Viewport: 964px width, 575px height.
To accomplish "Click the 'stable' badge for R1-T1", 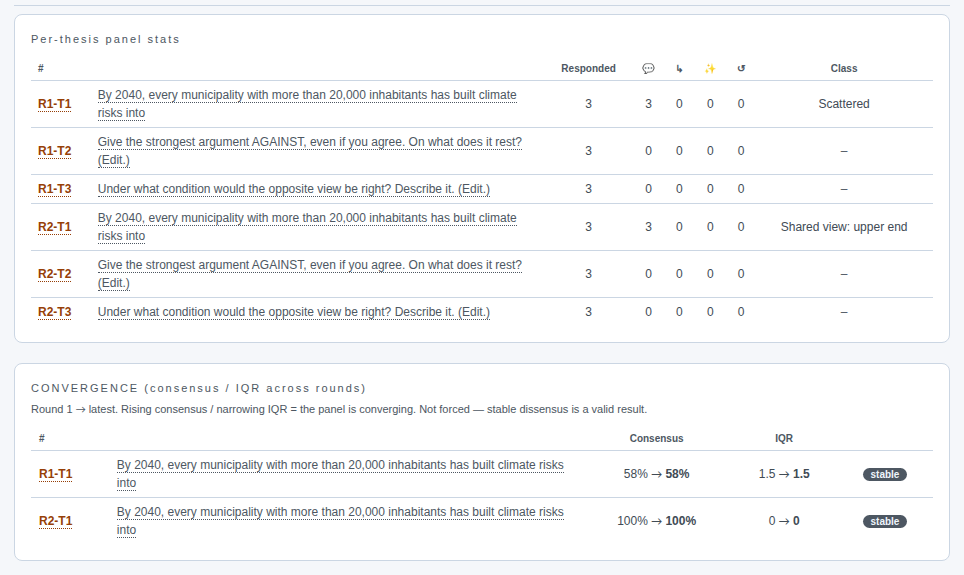I will coord(885,474).
